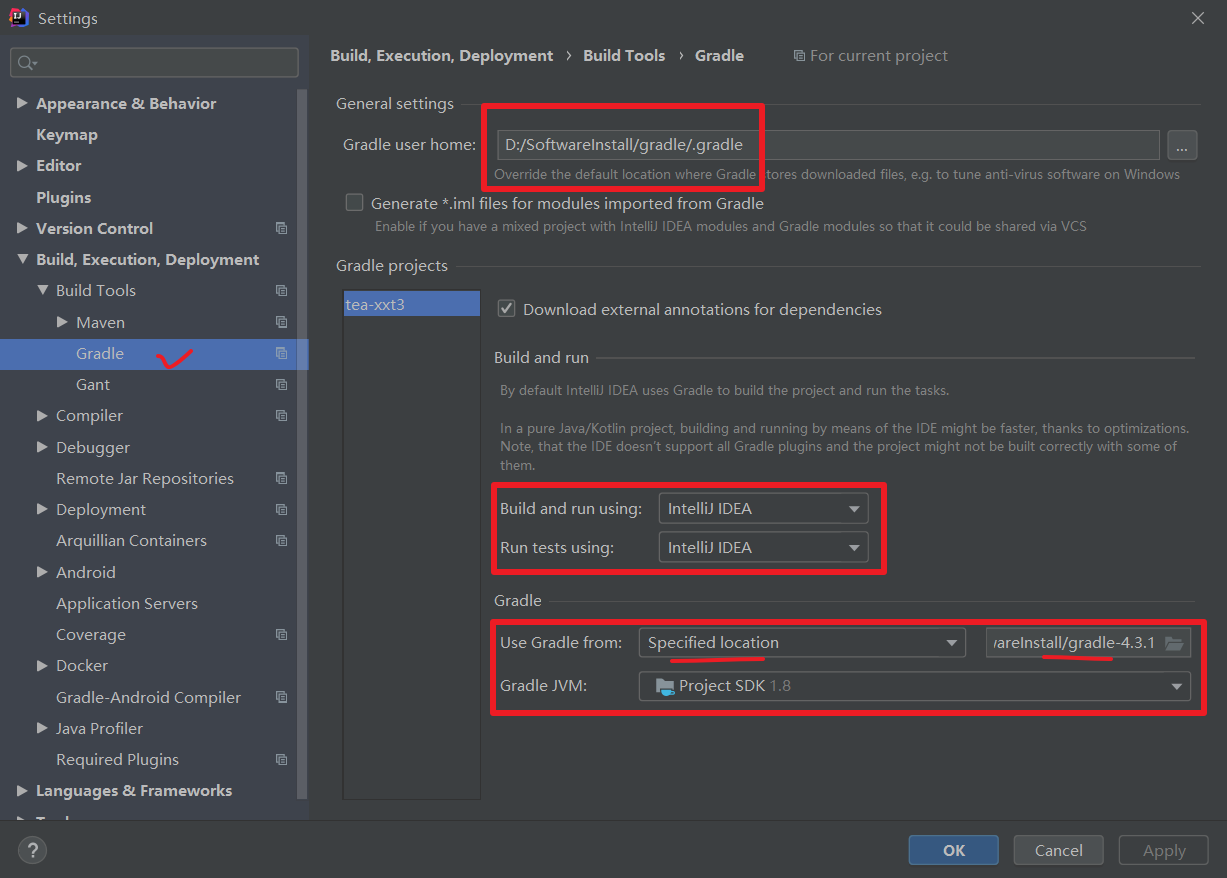Click the OK button

954,850
